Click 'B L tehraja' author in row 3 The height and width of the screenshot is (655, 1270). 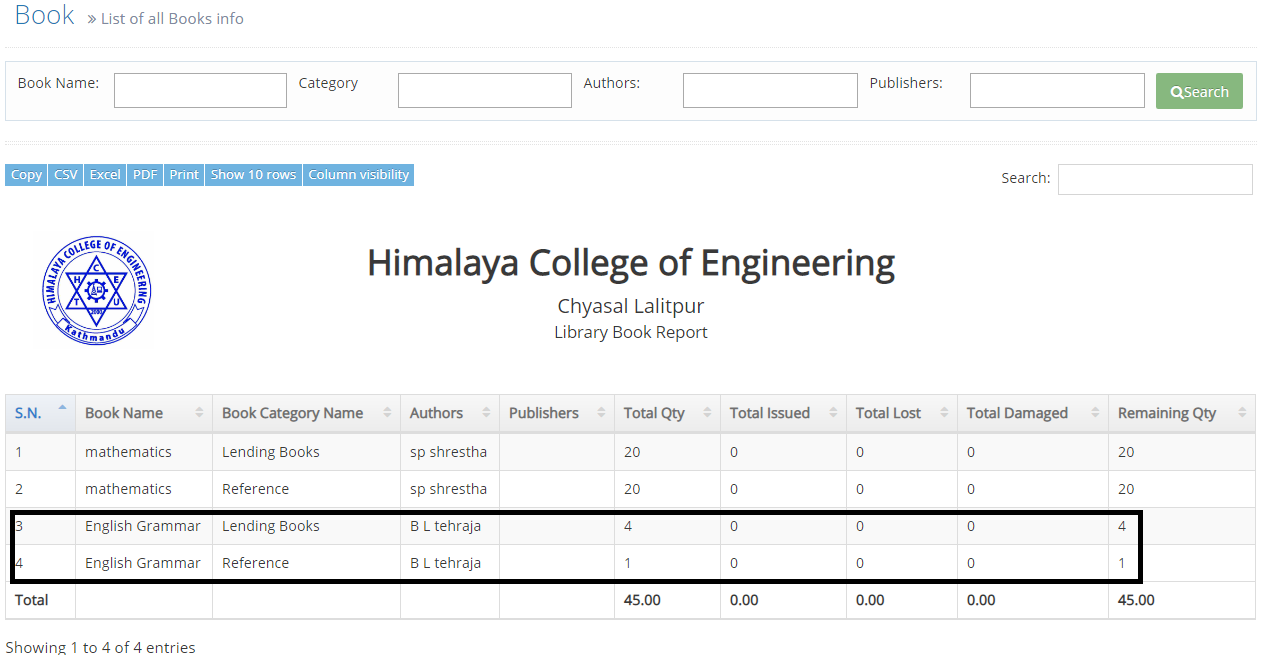(445, 526)
